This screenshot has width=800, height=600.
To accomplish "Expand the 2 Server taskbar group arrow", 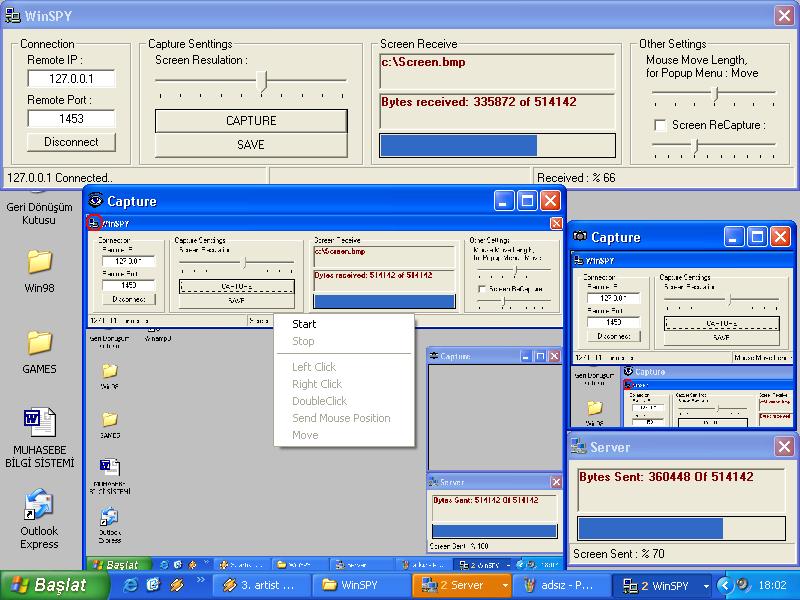I will click(x=505, y=585).
